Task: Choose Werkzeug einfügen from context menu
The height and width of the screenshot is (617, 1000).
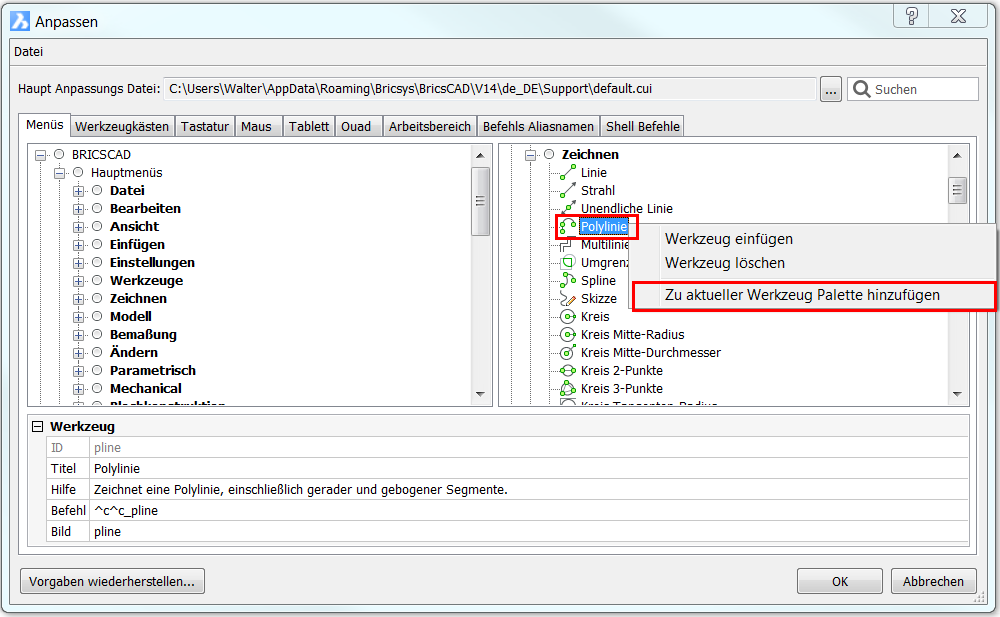Action: 729,239
